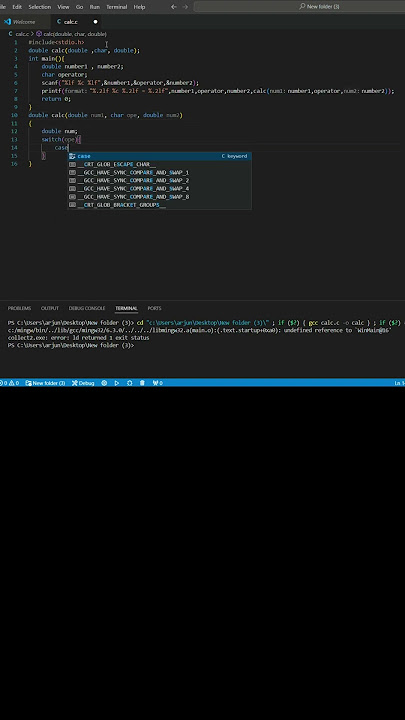This screenshot has width=405, height=720.
Task: Click calc function breadcrumb in editor header
Action: [x=71, y=34]
